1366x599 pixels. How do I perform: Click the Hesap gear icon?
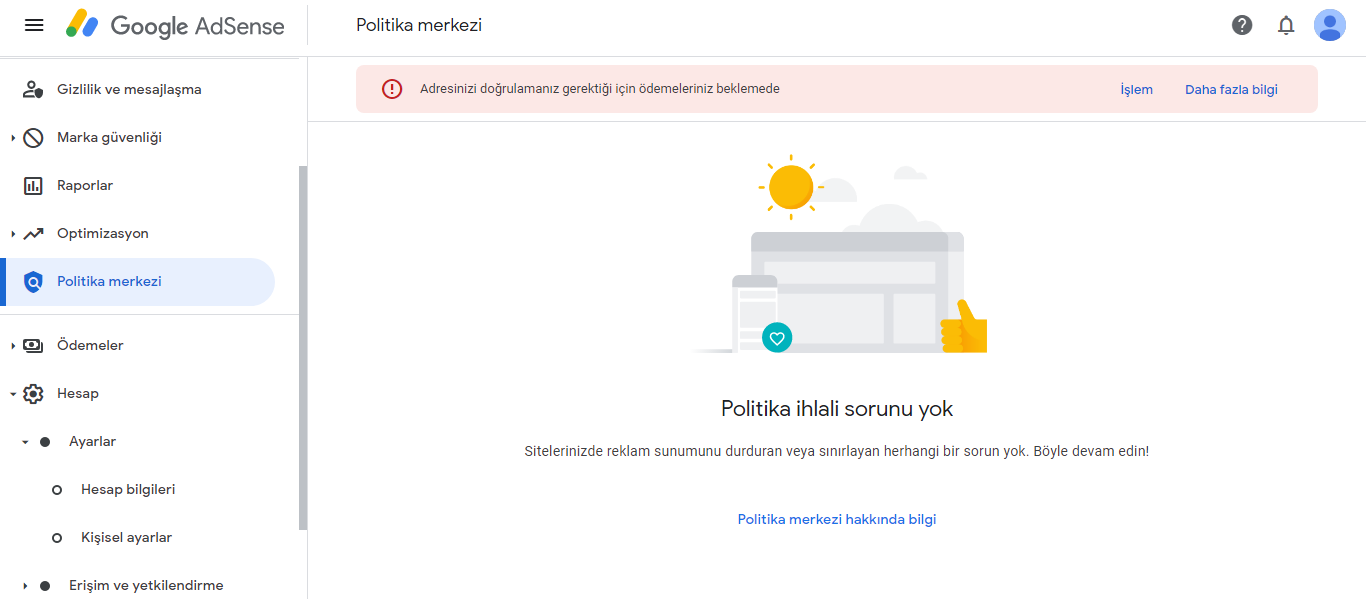tap(33, 394)
